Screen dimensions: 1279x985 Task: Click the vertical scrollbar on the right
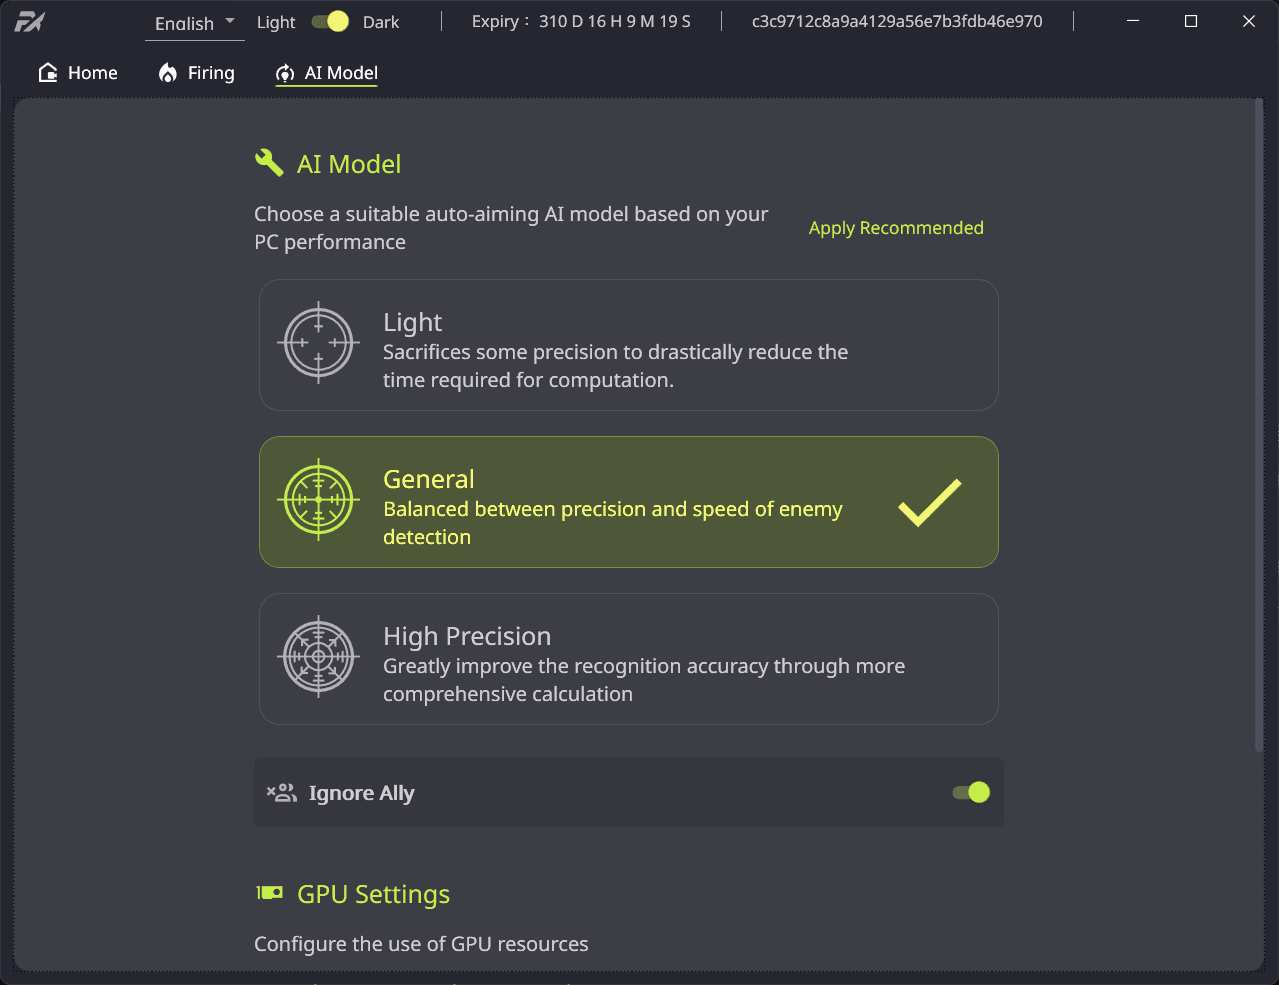[1258, 425]
